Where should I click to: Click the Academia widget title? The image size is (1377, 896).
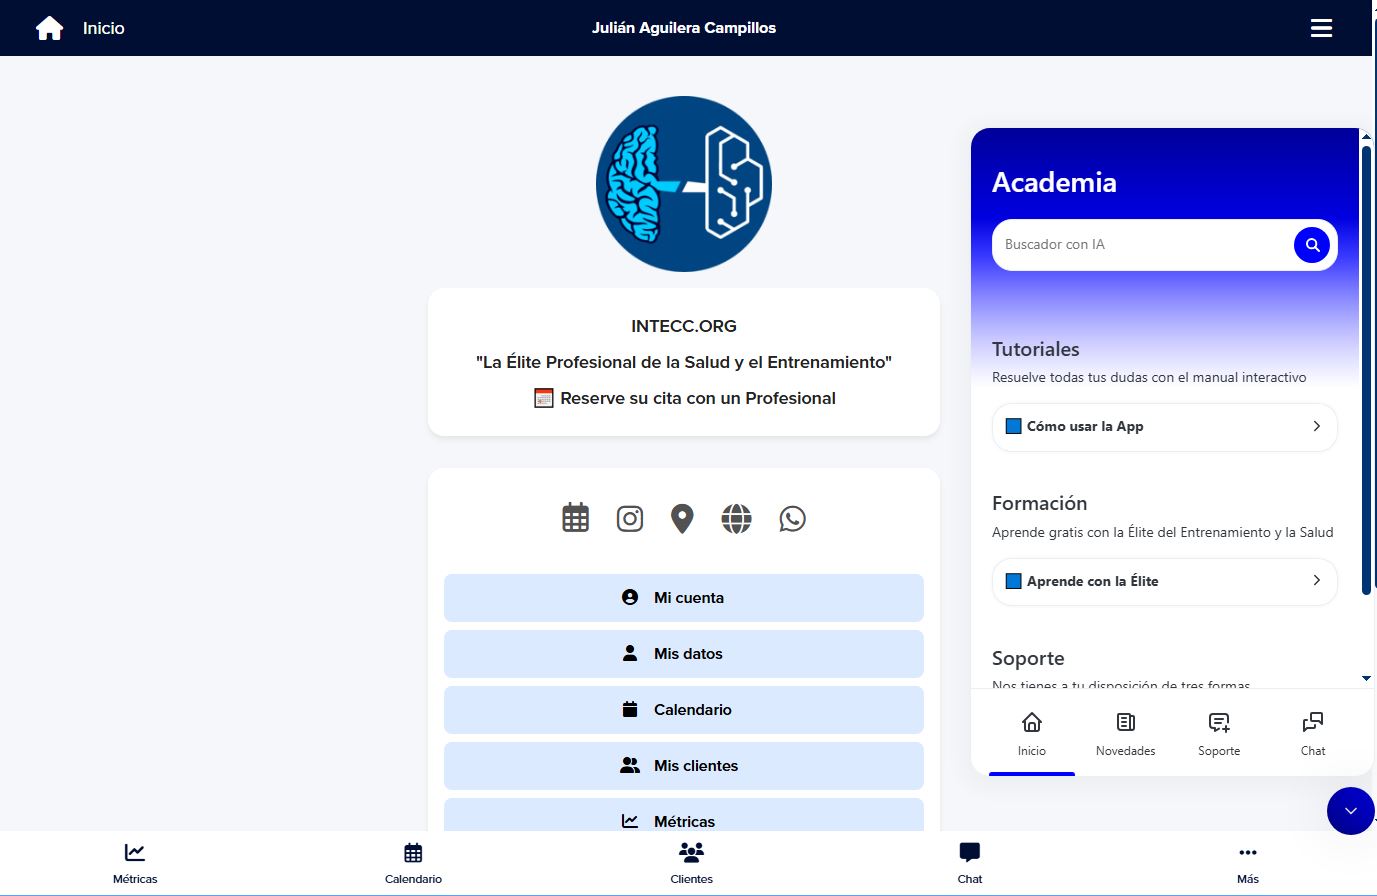click(1054, 182)
